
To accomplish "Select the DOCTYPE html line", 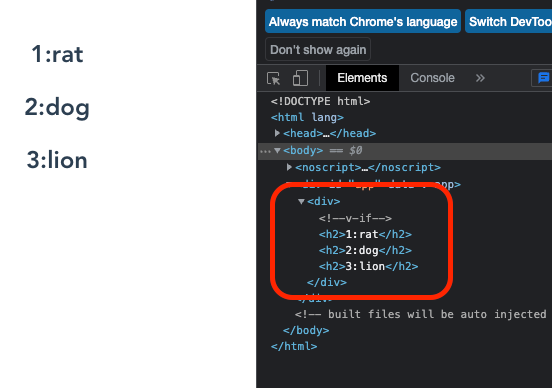I will pyautogui.click(x=320, y=101).
